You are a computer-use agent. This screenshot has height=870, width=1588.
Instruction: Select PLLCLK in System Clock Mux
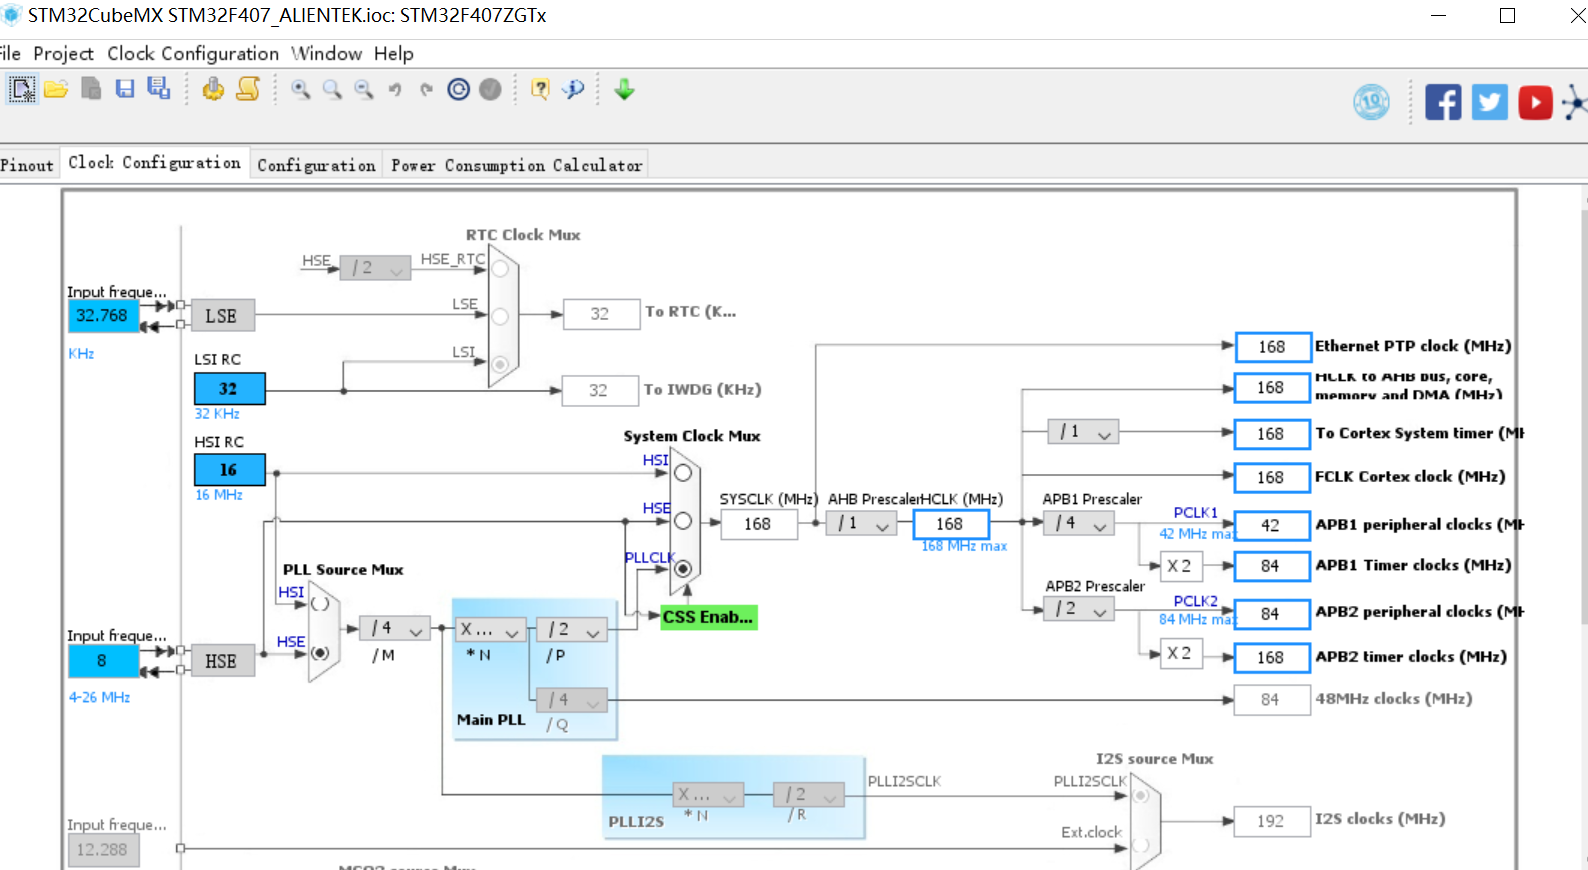(x=683, y=569)
